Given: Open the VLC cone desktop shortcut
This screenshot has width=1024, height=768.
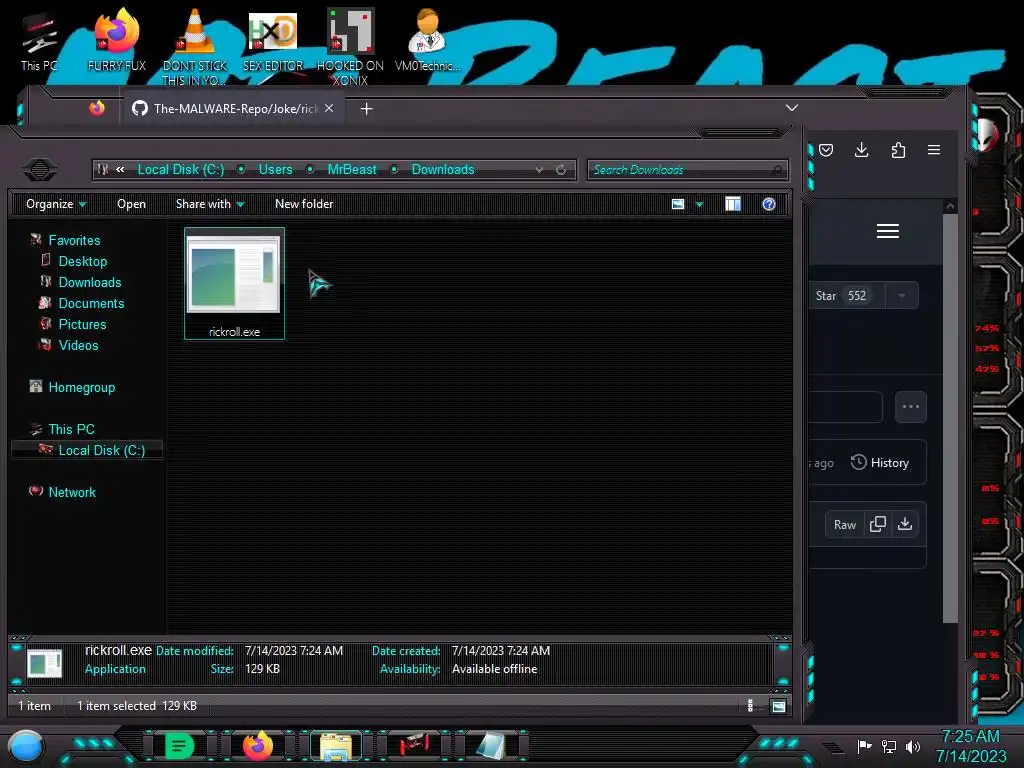Looking at the screenshot, I should [195, 46].
